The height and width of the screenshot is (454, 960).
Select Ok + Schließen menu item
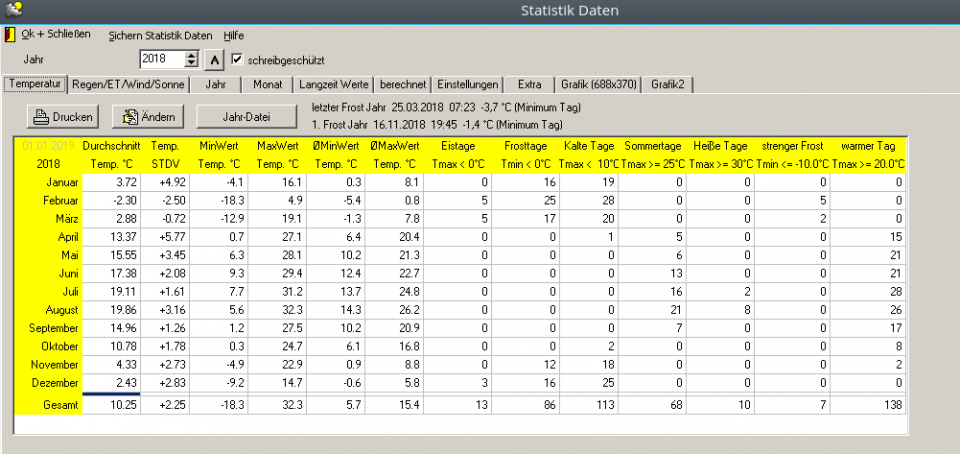(x=49, y=35)
